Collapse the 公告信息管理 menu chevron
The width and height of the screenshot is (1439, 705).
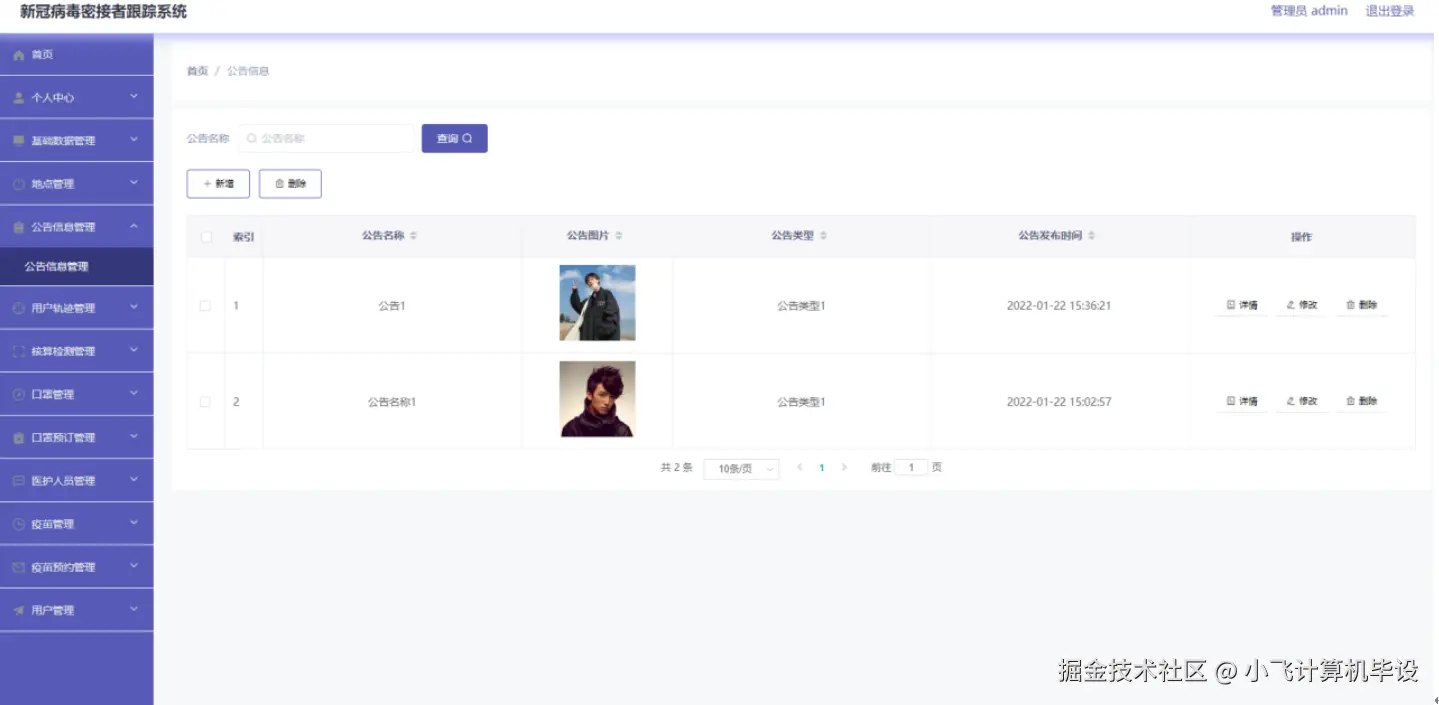tap(134, 227)
